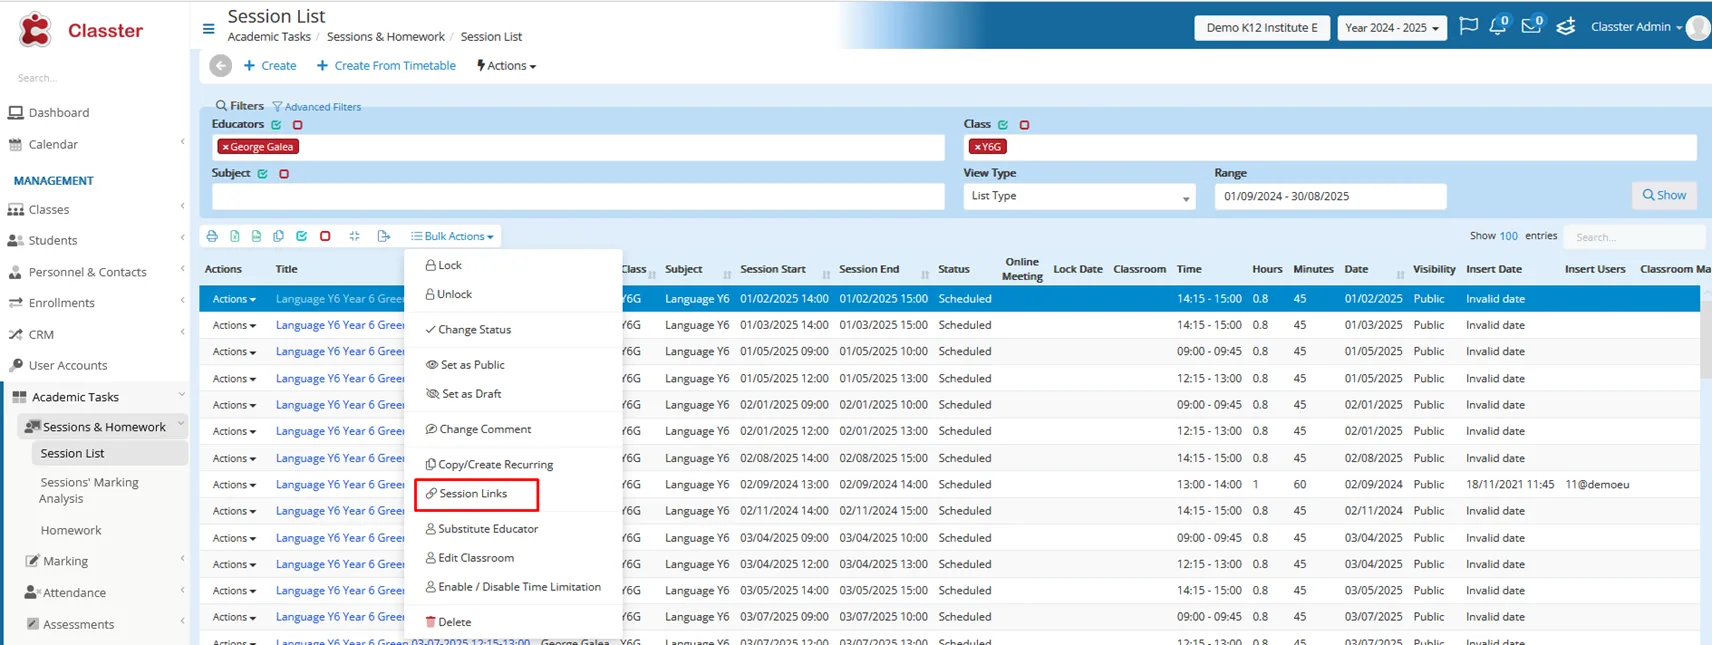This screenshot has height=645, width=1712.
Task: Click the Classter logo icon
Action: [35, 30]
